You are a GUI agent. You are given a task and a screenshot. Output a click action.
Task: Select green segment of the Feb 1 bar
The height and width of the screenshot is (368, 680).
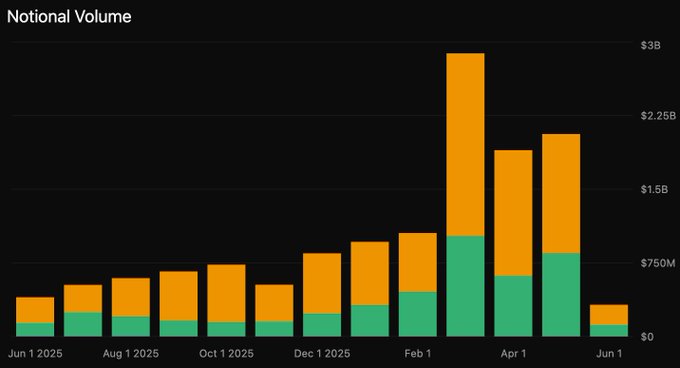point(418,314)
